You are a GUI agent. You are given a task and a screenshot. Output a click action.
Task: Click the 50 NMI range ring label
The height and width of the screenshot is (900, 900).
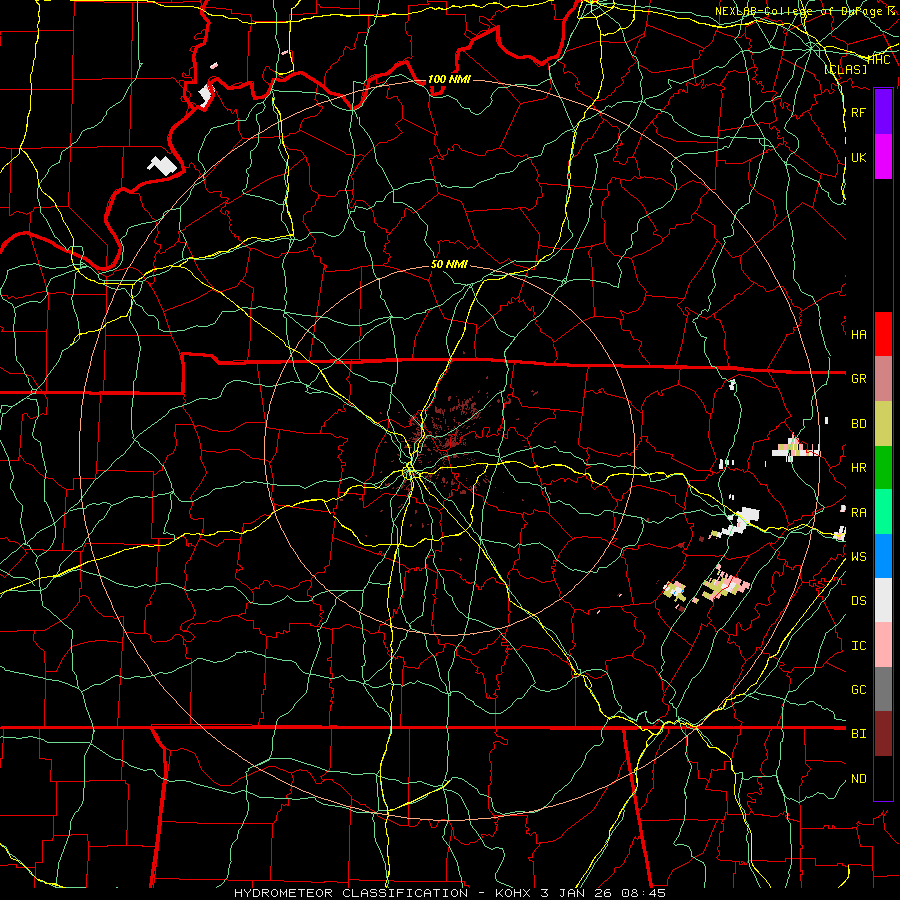point(449,264)
